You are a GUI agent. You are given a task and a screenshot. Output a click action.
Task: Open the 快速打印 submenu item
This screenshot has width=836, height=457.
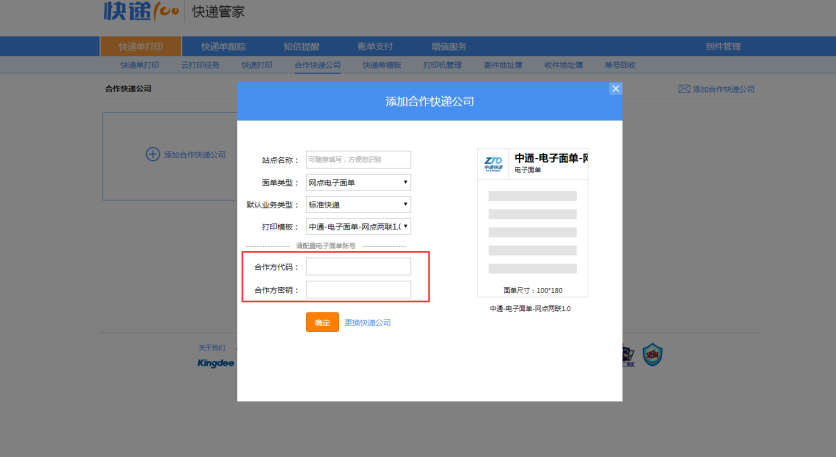click(x=257, y=65)
